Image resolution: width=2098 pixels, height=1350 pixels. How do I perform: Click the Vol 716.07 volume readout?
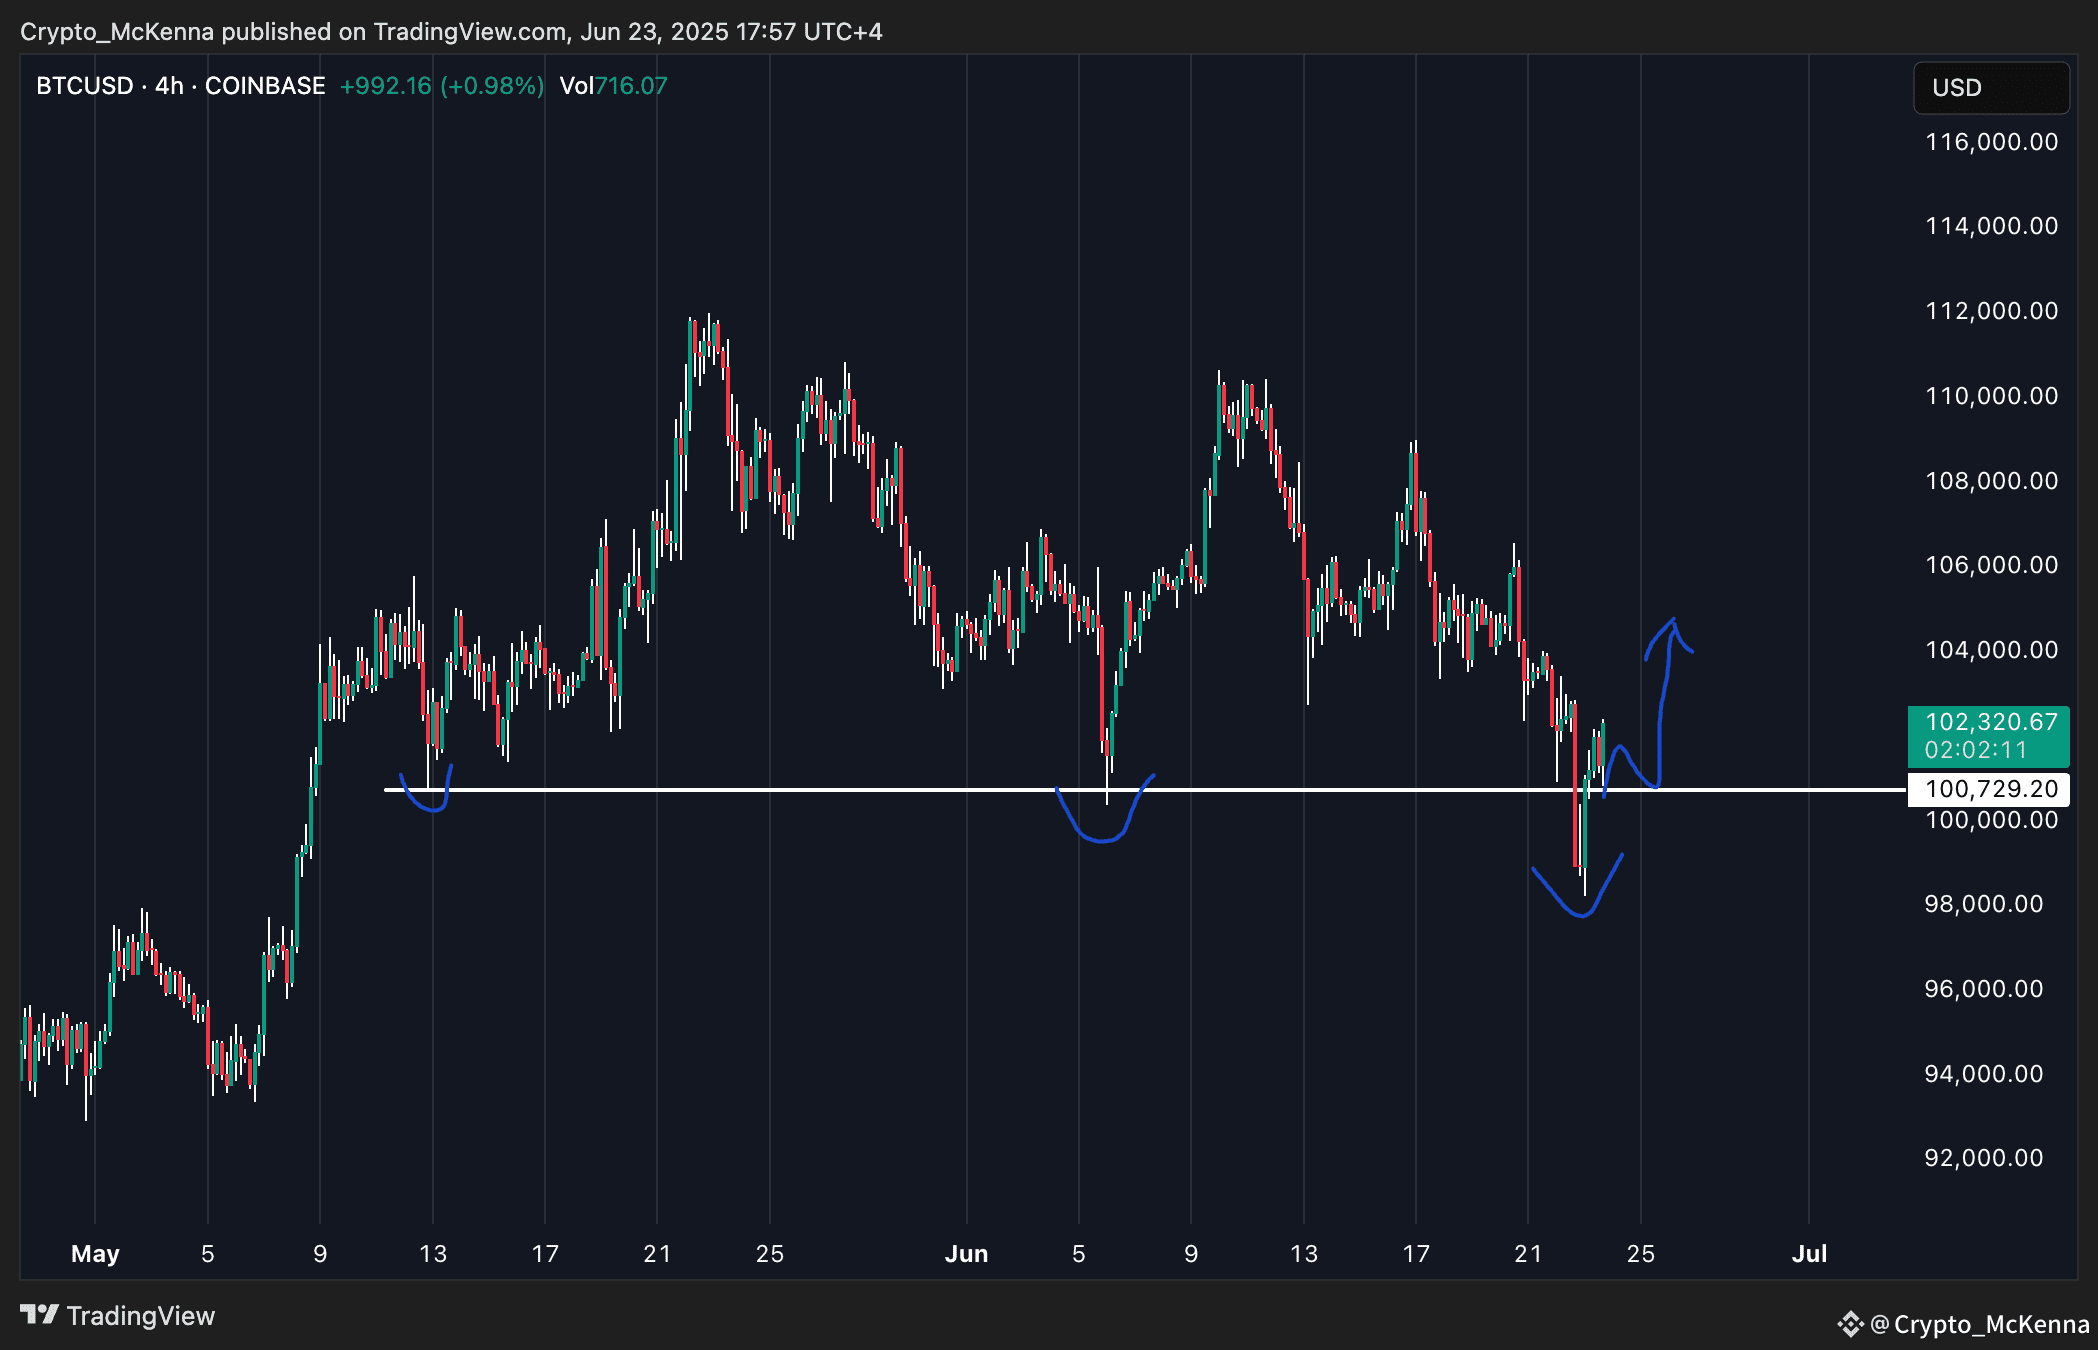pos(613,86)
